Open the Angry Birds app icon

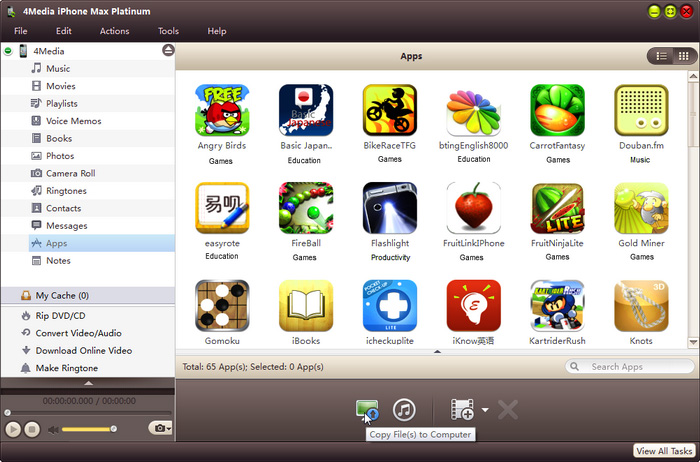pos(222,110)
